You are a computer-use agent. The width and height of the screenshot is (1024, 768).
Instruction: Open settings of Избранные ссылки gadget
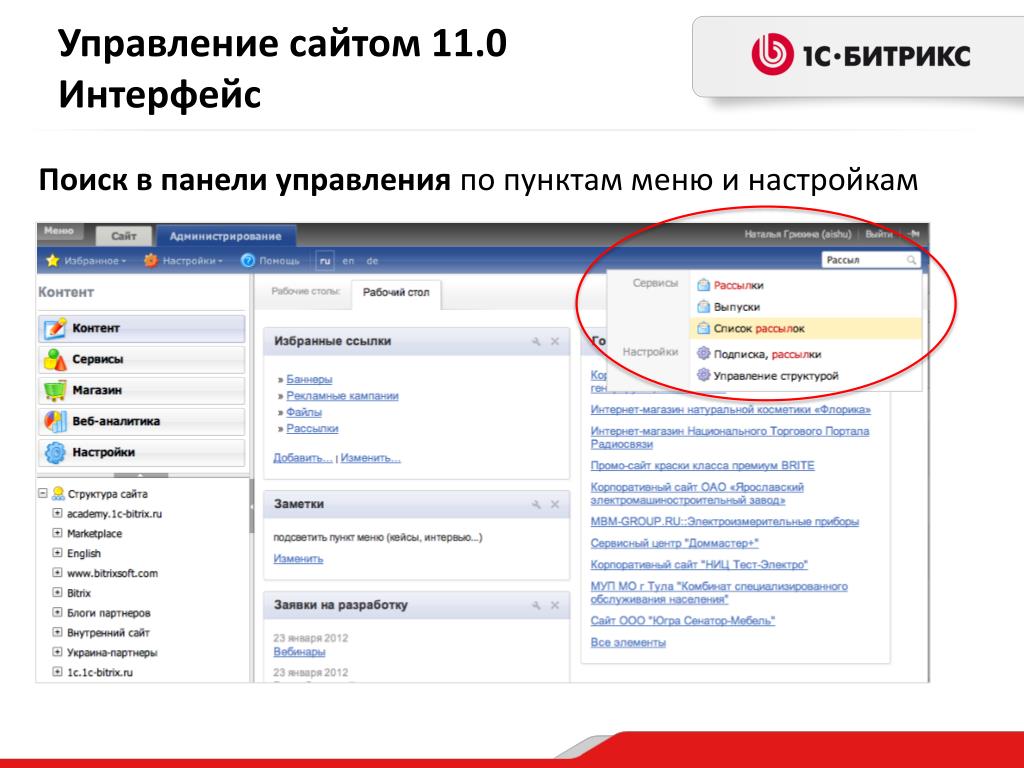pos(536,341)
